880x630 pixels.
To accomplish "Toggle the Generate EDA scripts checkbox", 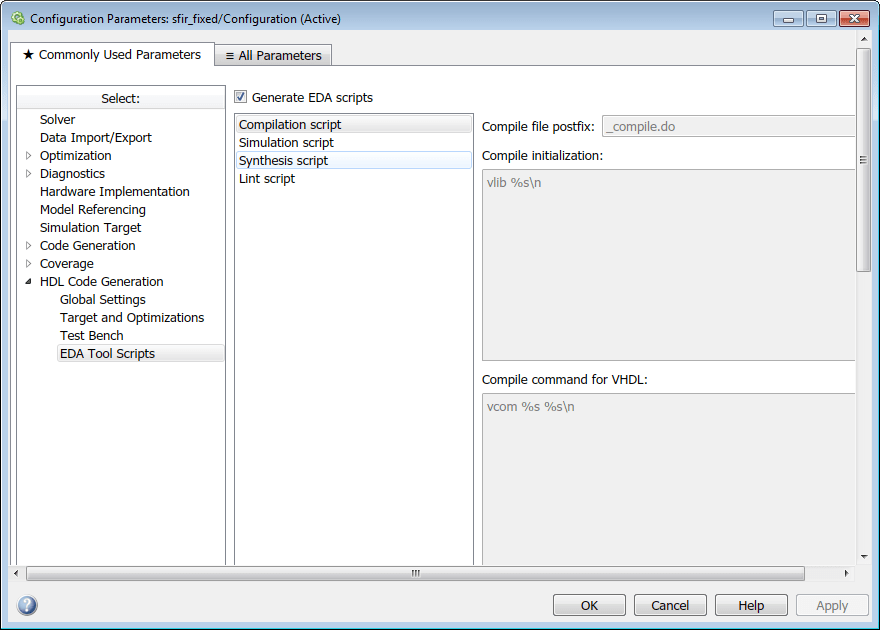I will point(240,97).
